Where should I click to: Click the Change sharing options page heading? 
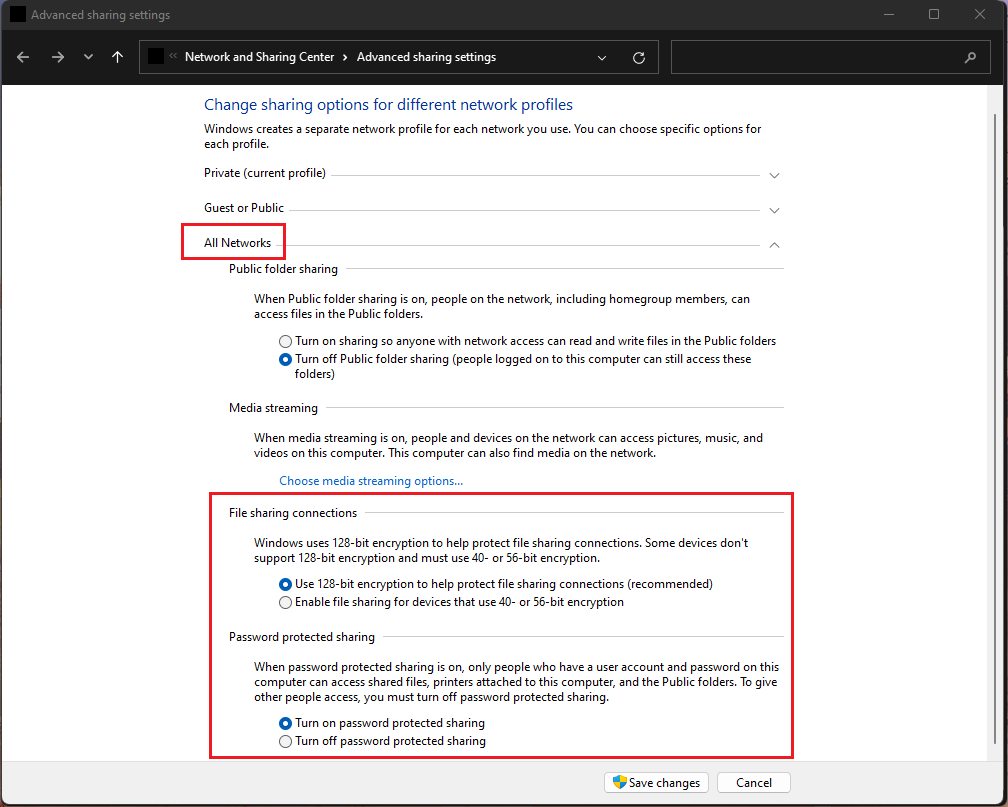pos(388,105)
